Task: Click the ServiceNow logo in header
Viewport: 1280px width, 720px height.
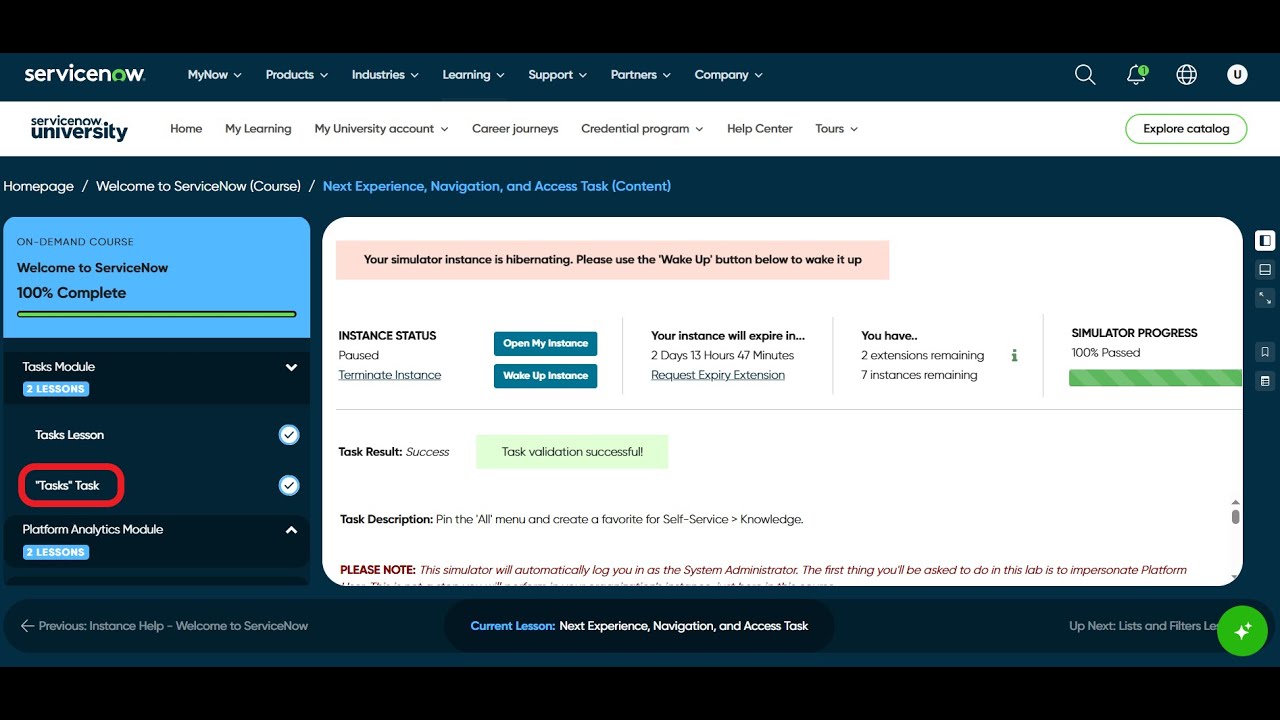Action: 85,74
